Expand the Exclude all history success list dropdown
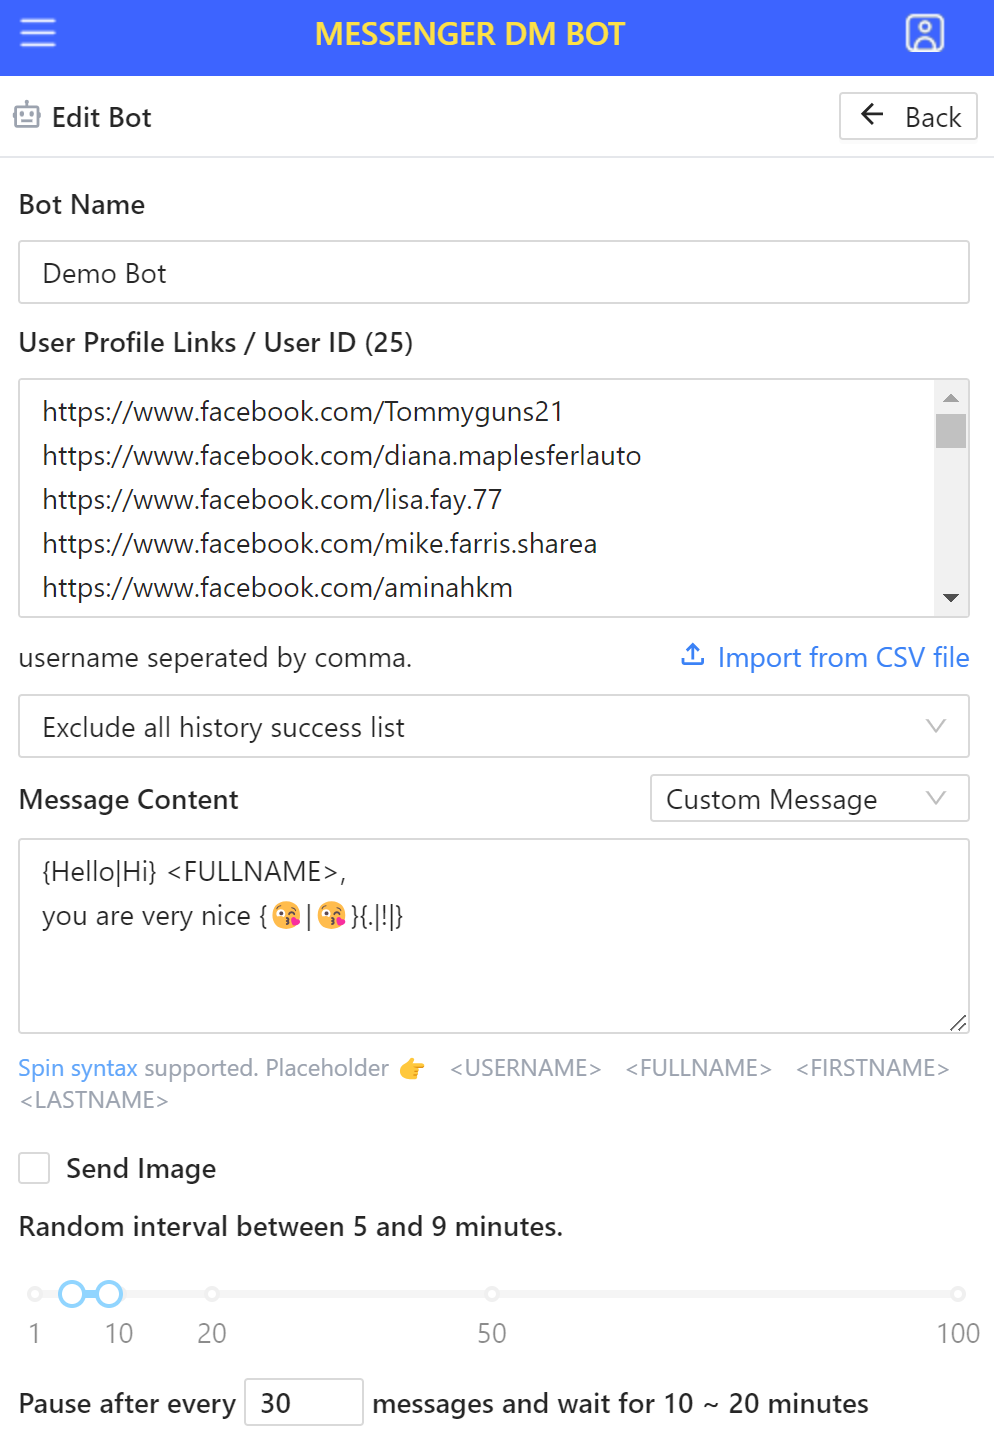This screenshot has height=1451, width=994. (494, 726)
